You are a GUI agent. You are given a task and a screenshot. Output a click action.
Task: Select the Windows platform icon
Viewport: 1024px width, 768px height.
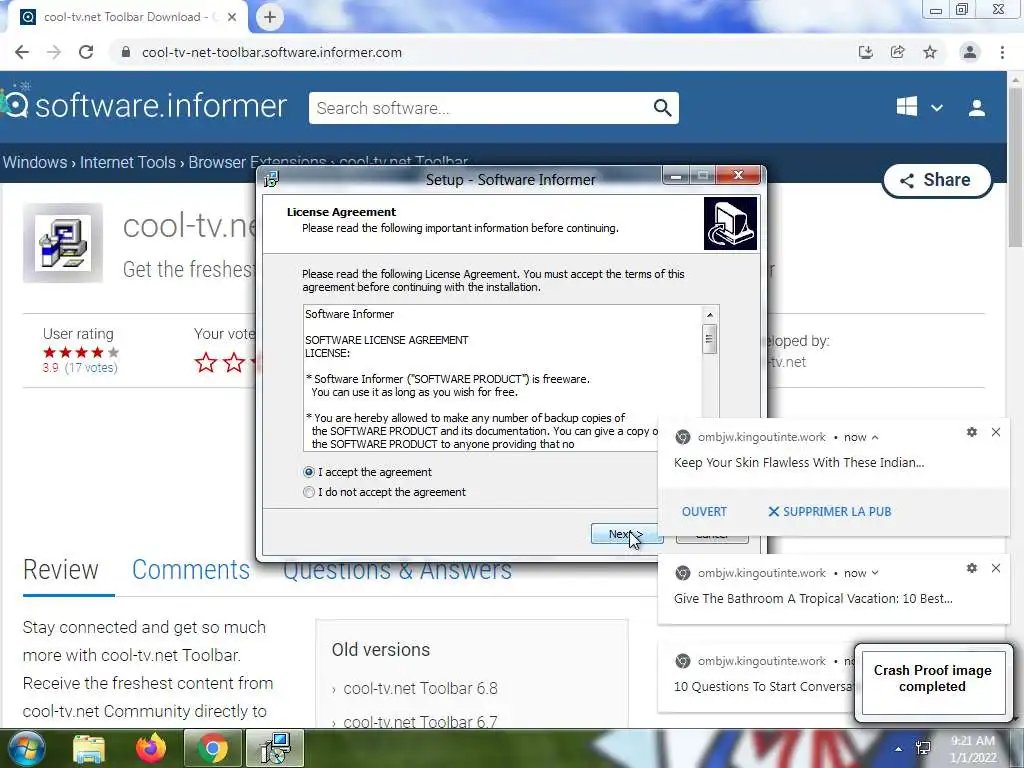pos(906,106)
